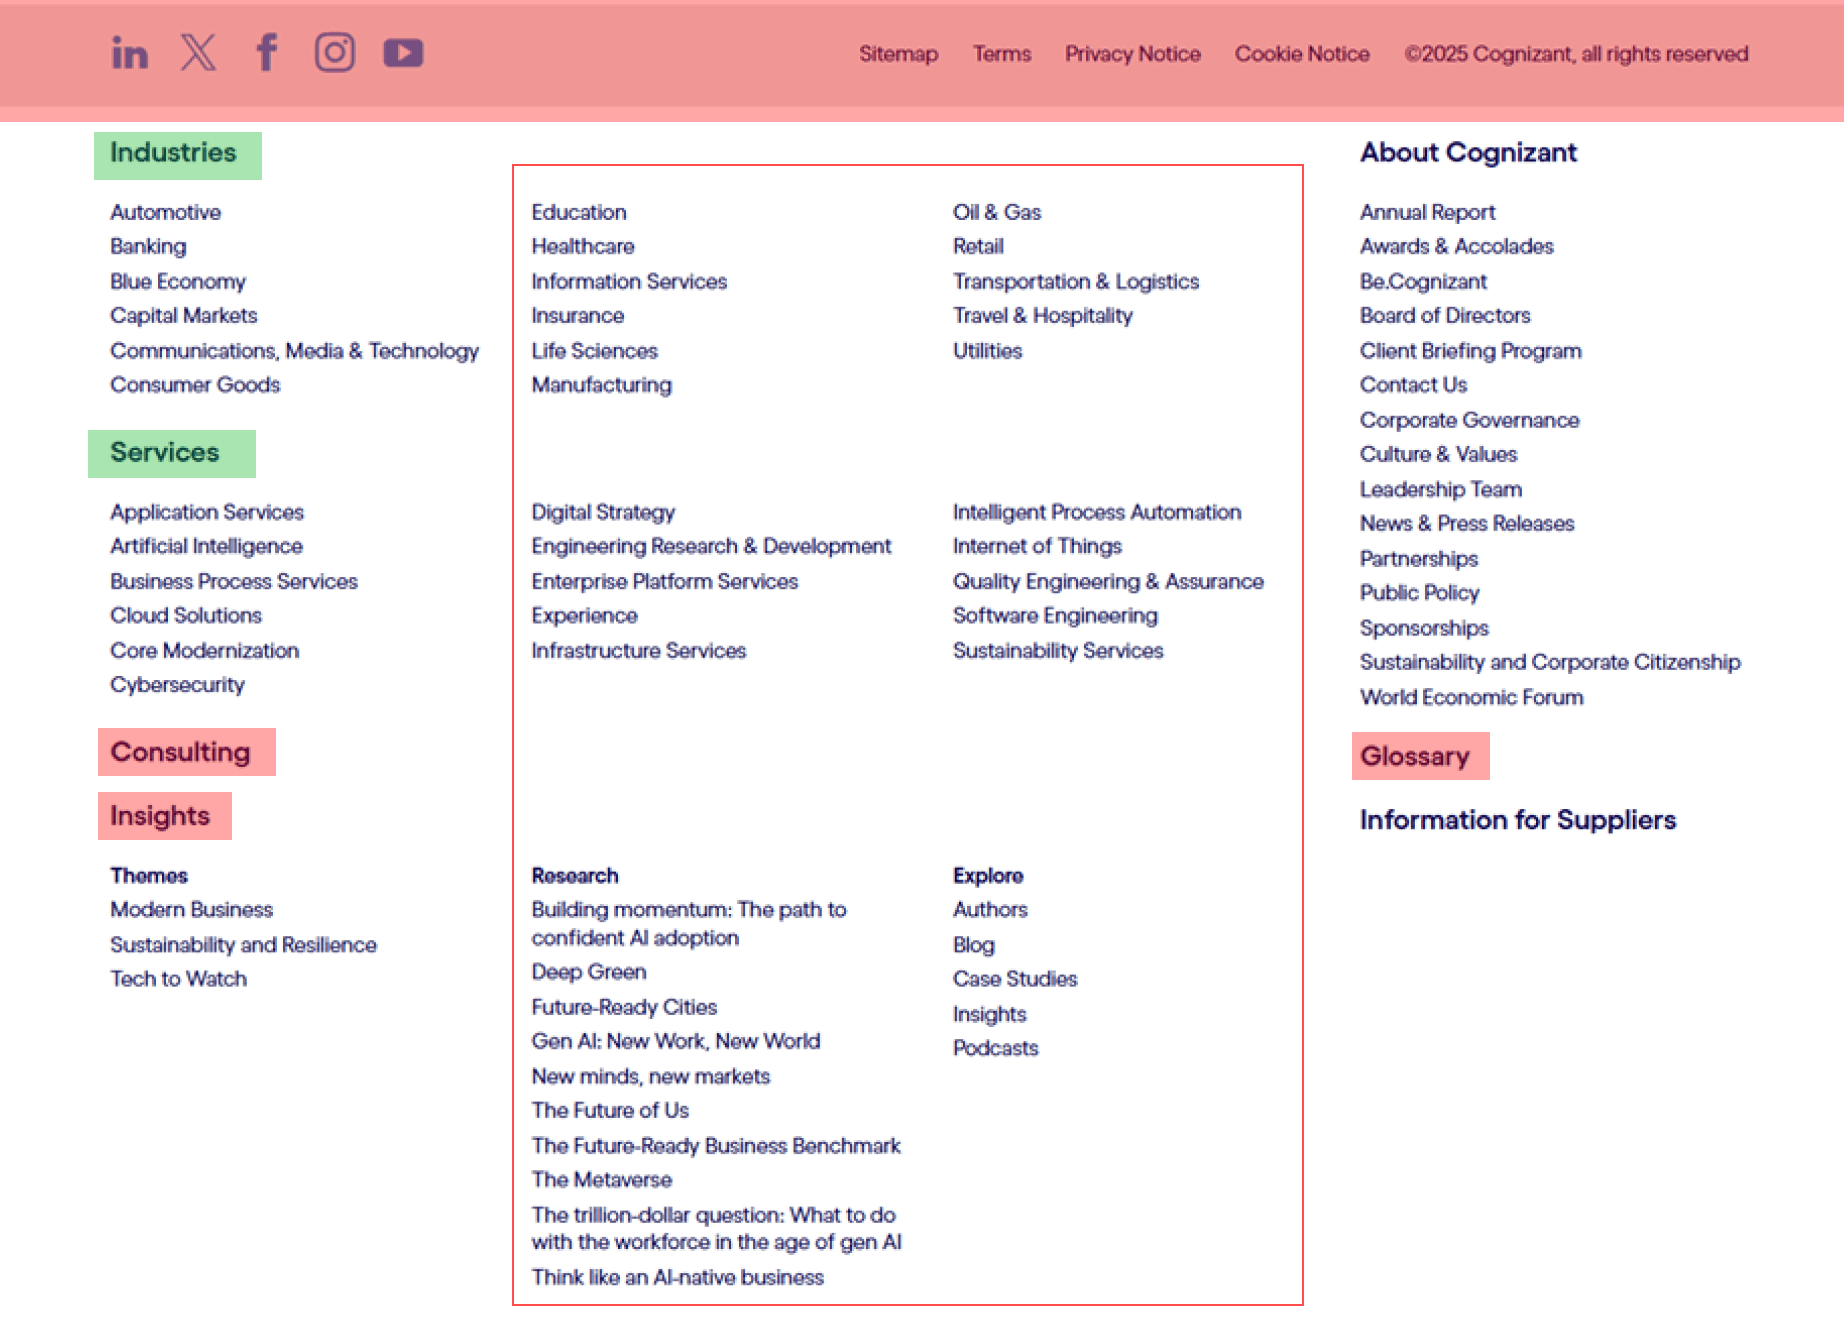The image size is (1844, 1320).
Task: Open the Glossary heading link
Action: pos(1415,756)
